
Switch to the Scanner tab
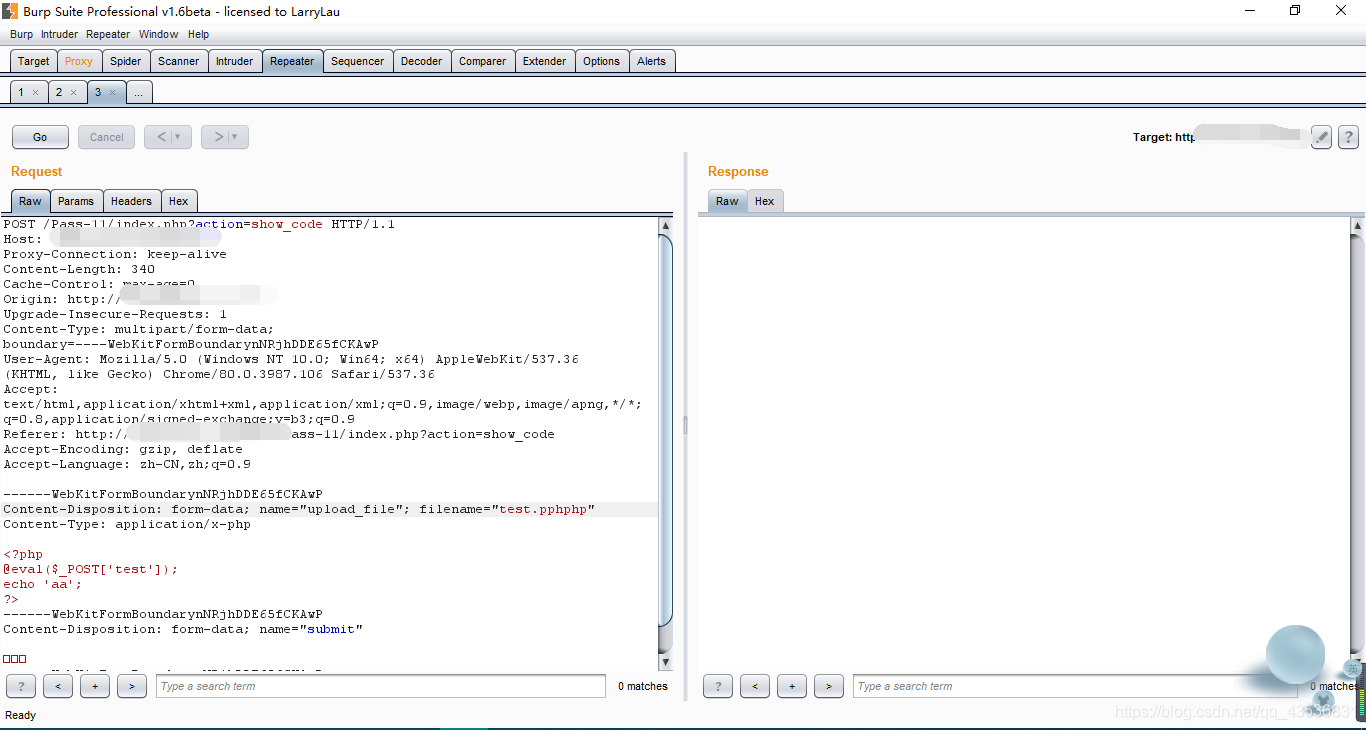click(x=179, y=61)
